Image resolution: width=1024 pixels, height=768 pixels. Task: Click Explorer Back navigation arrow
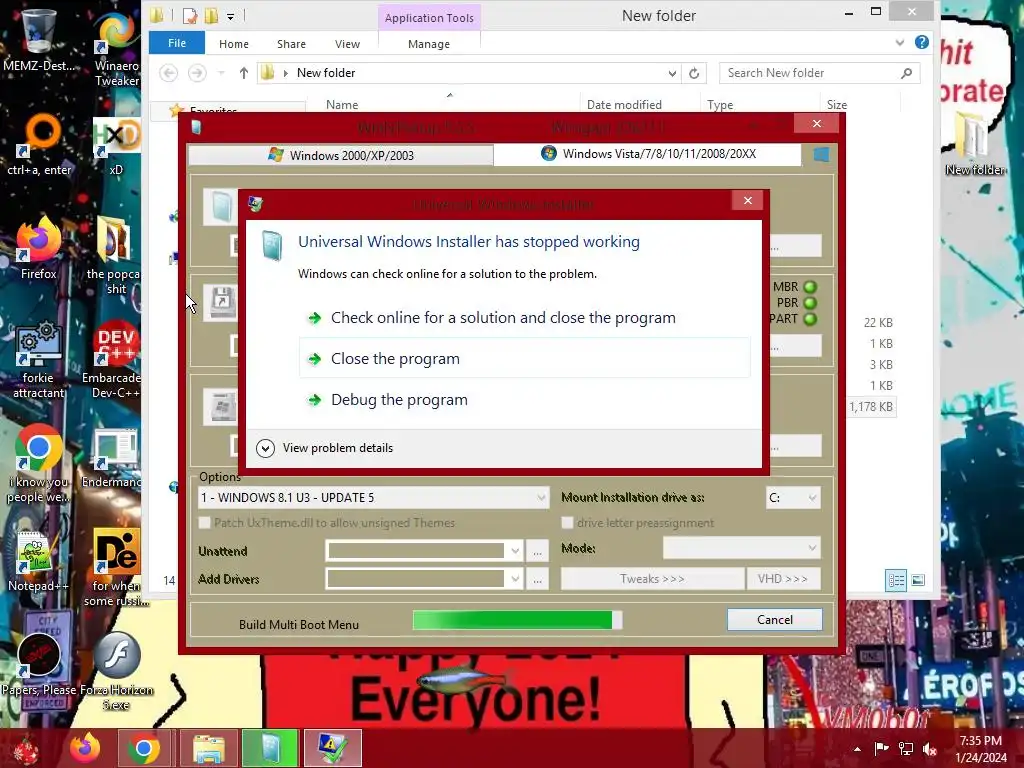pyautogui.click(x=168, y=73)
